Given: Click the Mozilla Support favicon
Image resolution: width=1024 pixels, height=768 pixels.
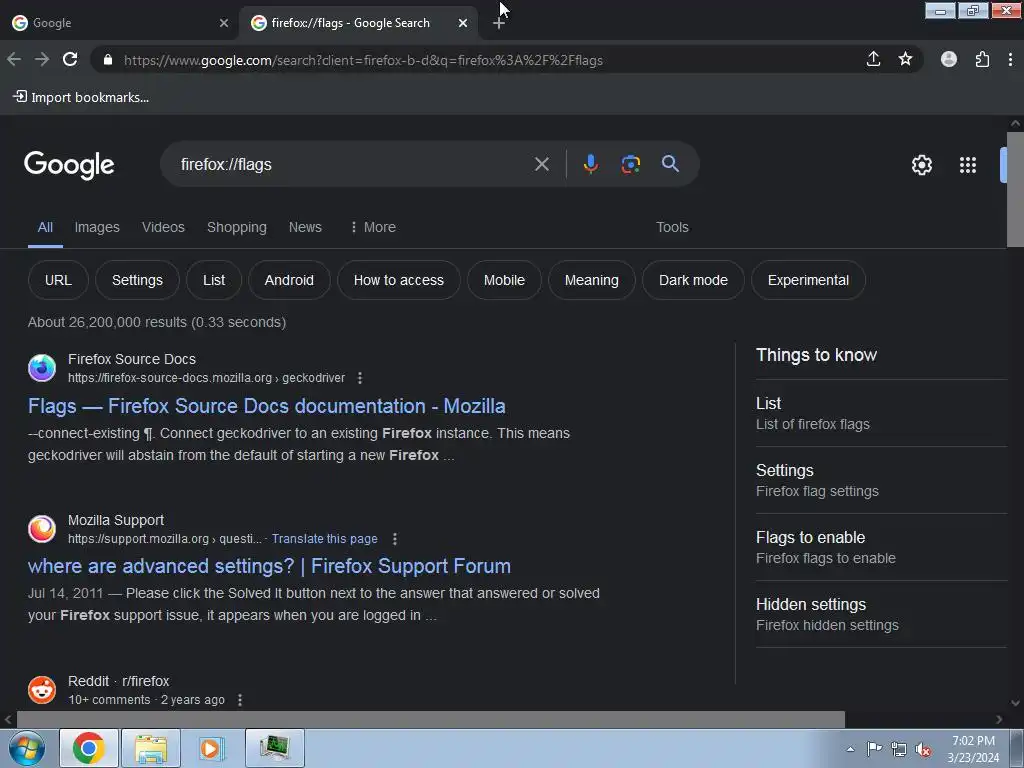Looking at the screenshot, I should (x=42, y=529).
